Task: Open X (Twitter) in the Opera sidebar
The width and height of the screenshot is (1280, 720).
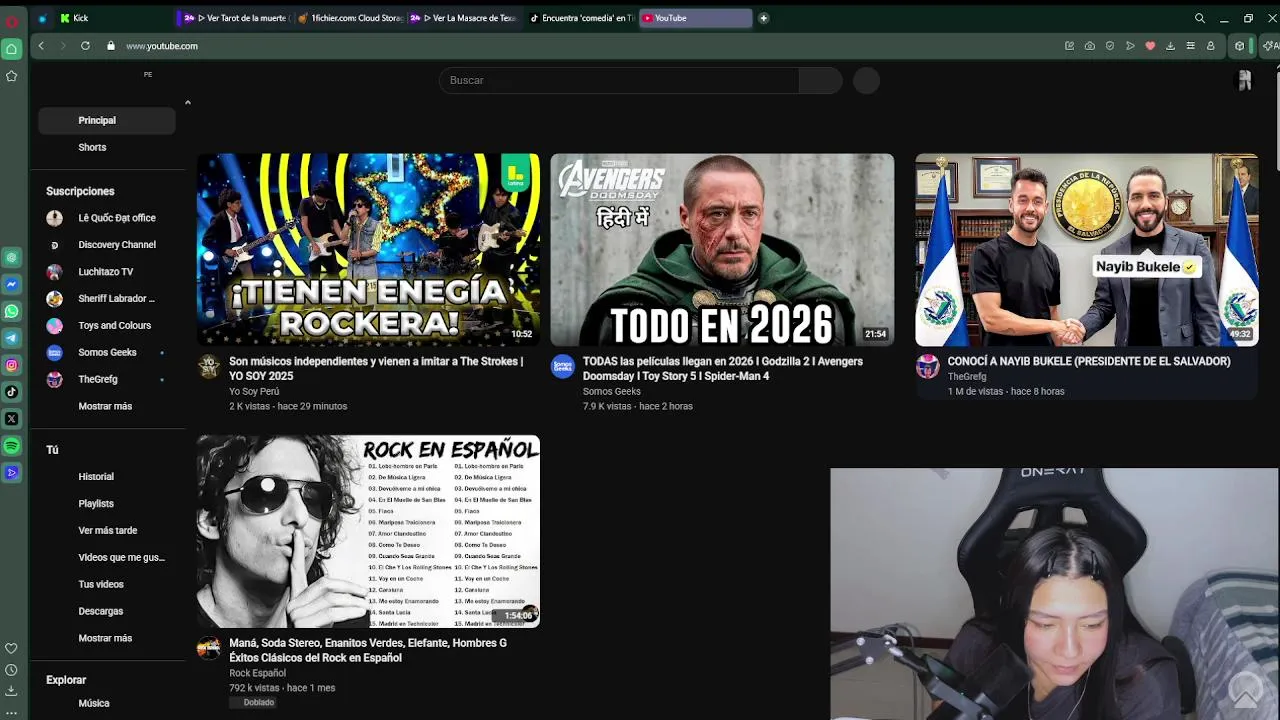Action: coord(12,419)
